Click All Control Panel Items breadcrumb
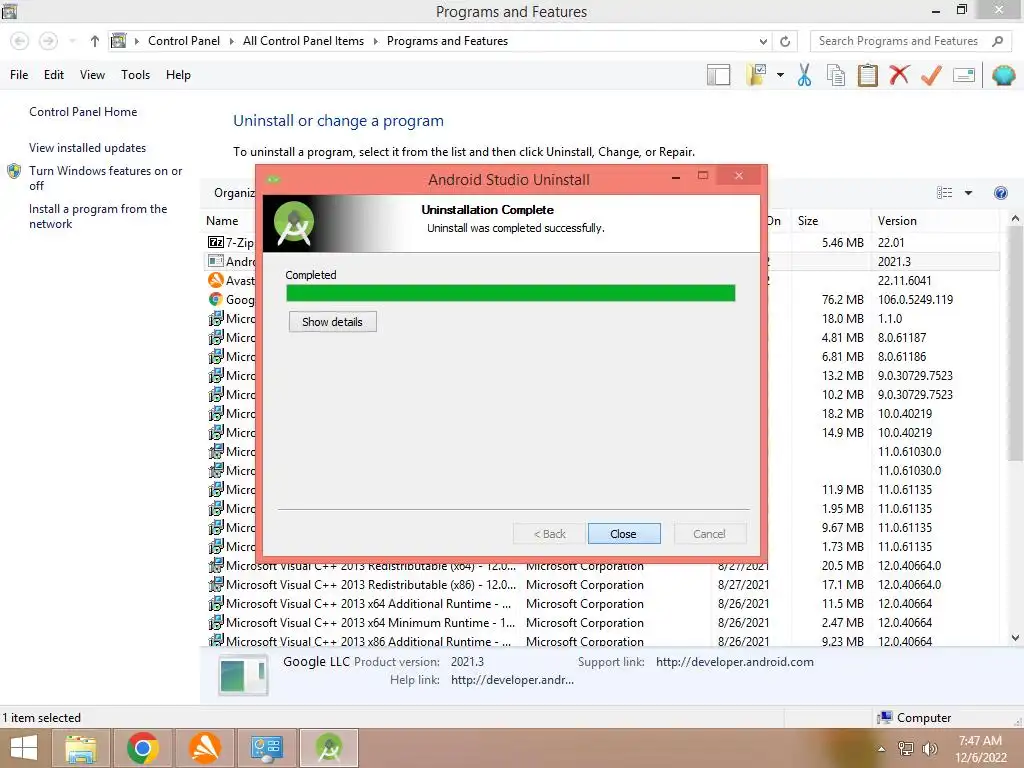Image resolution: width=1024 pixels, height=768 pixels. pos(303,41)
